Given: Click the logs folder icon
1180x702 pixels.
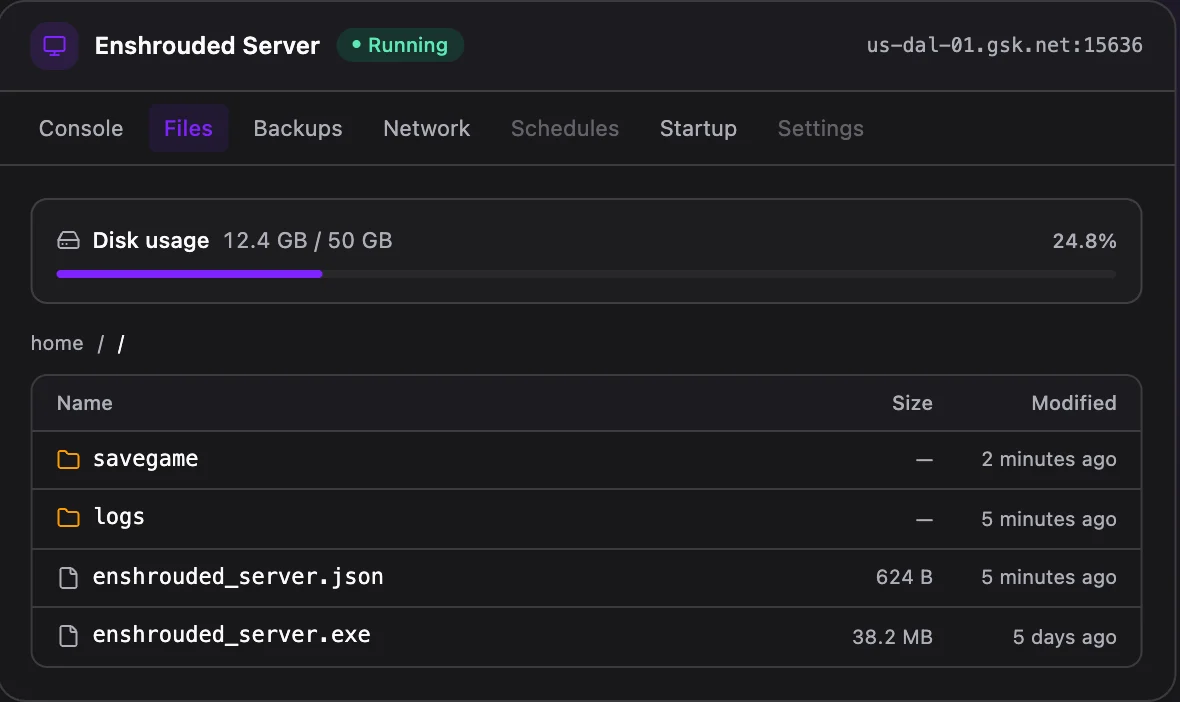Looking at the screenshot, I should (68, 518).
